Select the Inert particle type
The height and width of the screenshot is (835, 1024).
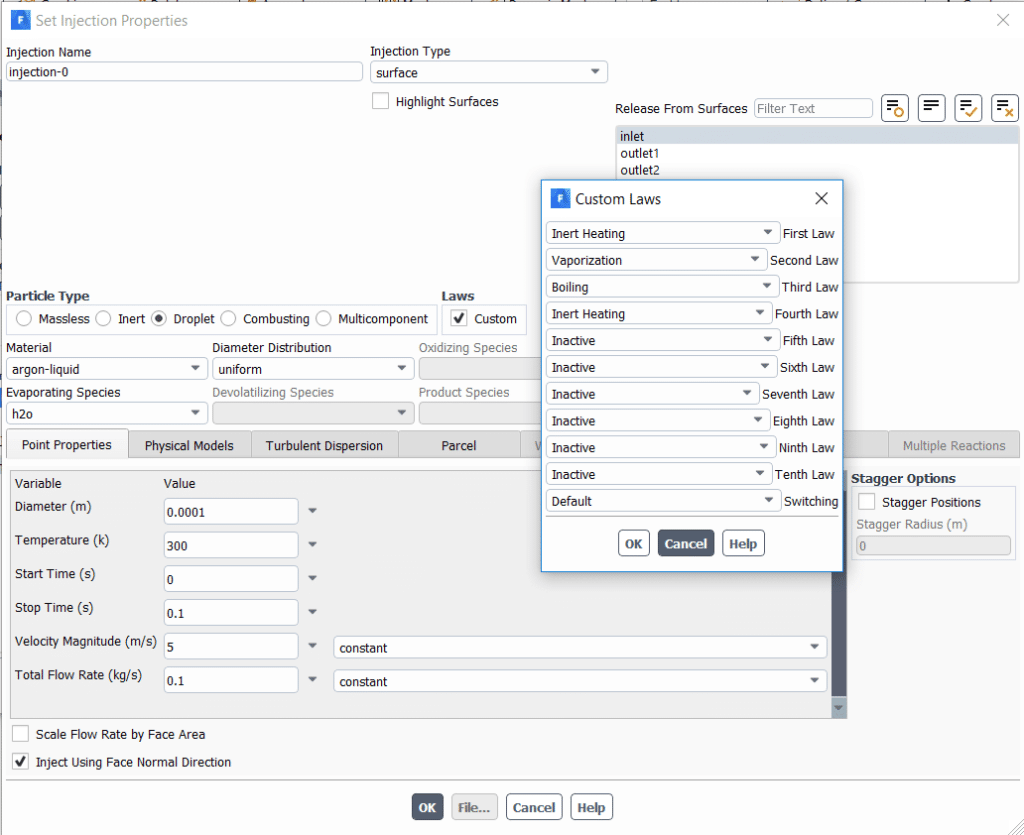pos(104,319)
